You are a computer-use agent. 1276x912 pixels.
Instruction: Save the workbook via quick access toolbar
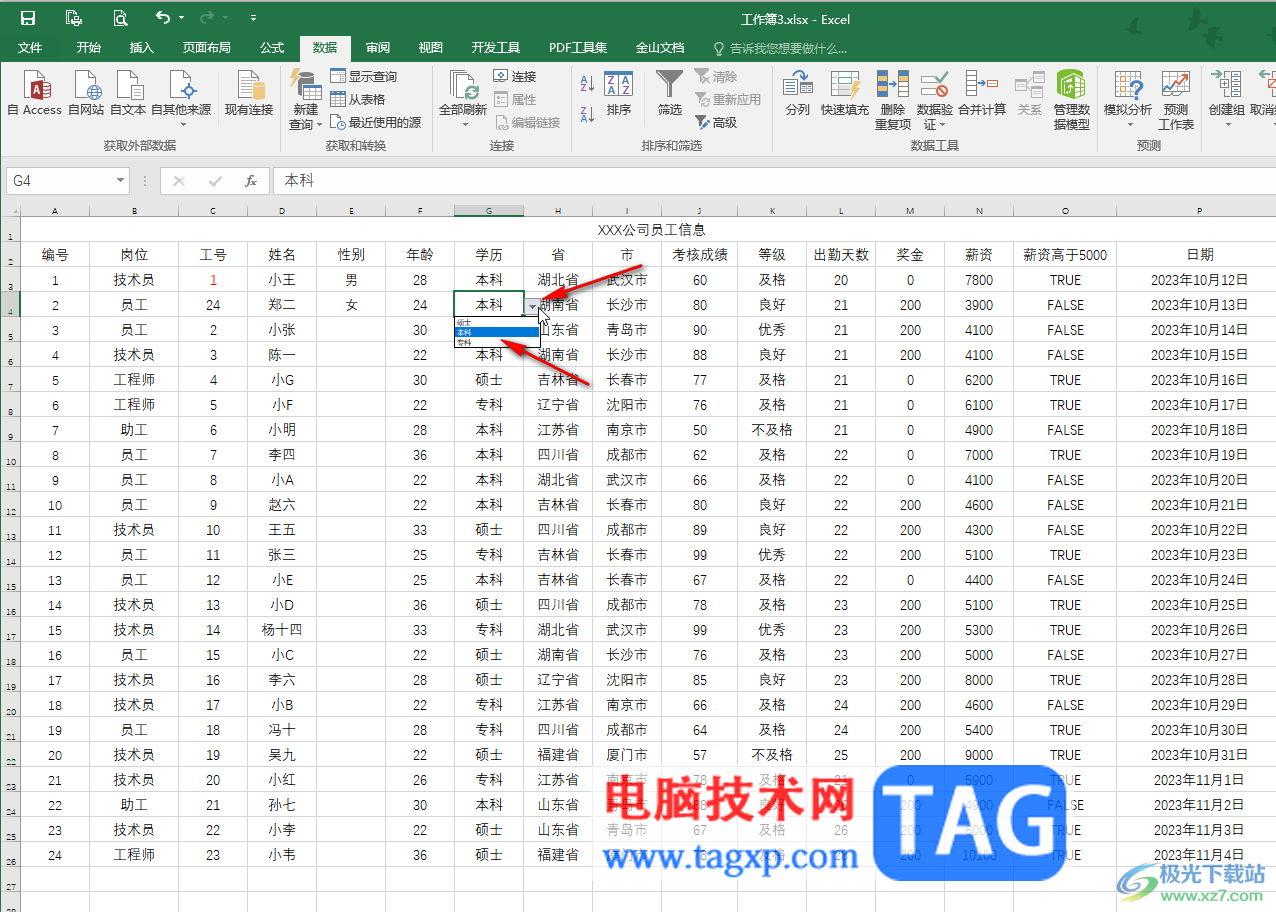28,18
